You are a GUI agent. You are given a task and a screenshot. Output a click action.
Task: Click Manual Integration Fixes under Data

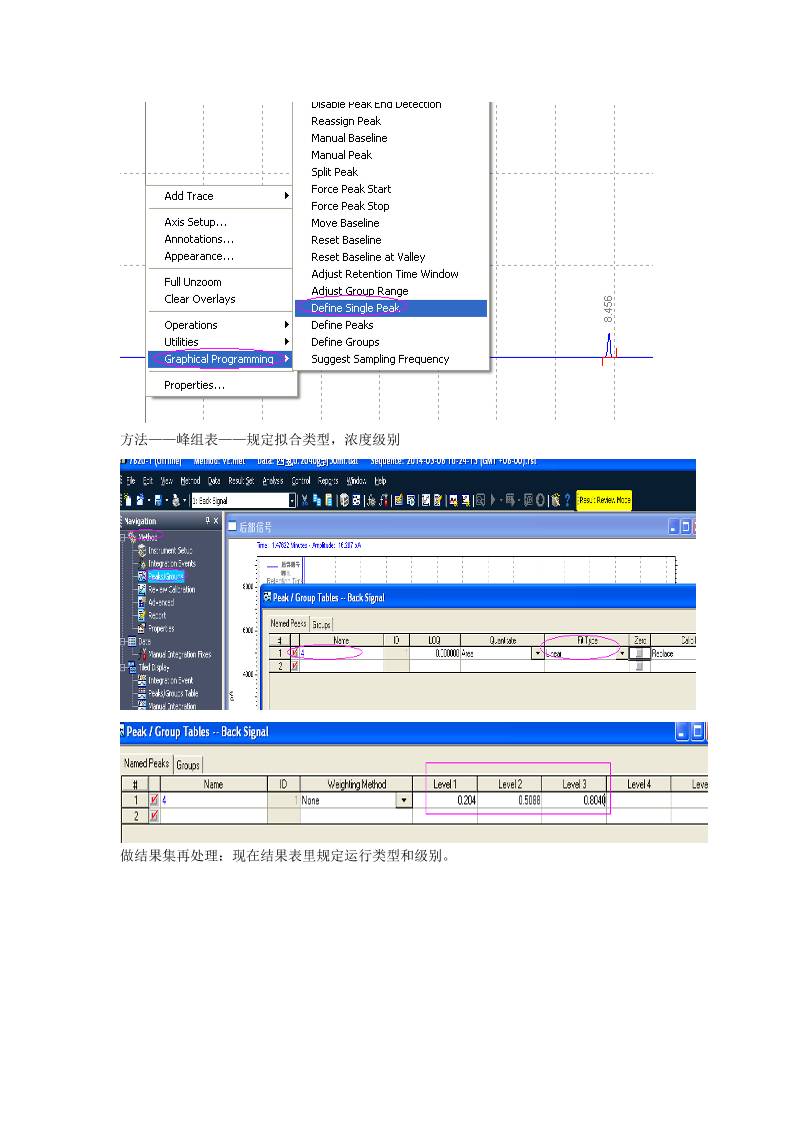[180, 655]
